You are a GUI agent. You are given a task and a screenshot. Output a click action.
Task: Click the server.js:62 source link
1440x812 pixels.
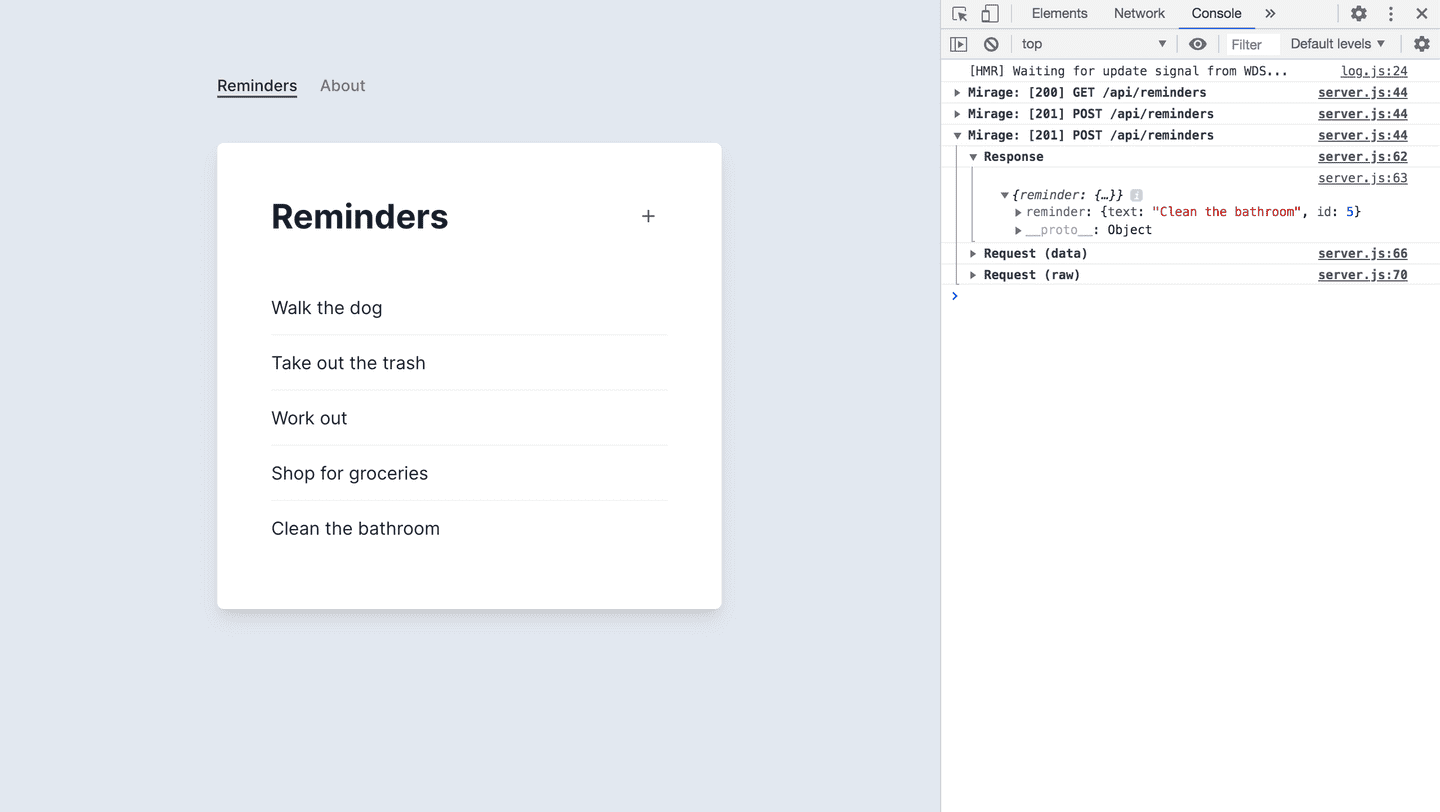1362,156
